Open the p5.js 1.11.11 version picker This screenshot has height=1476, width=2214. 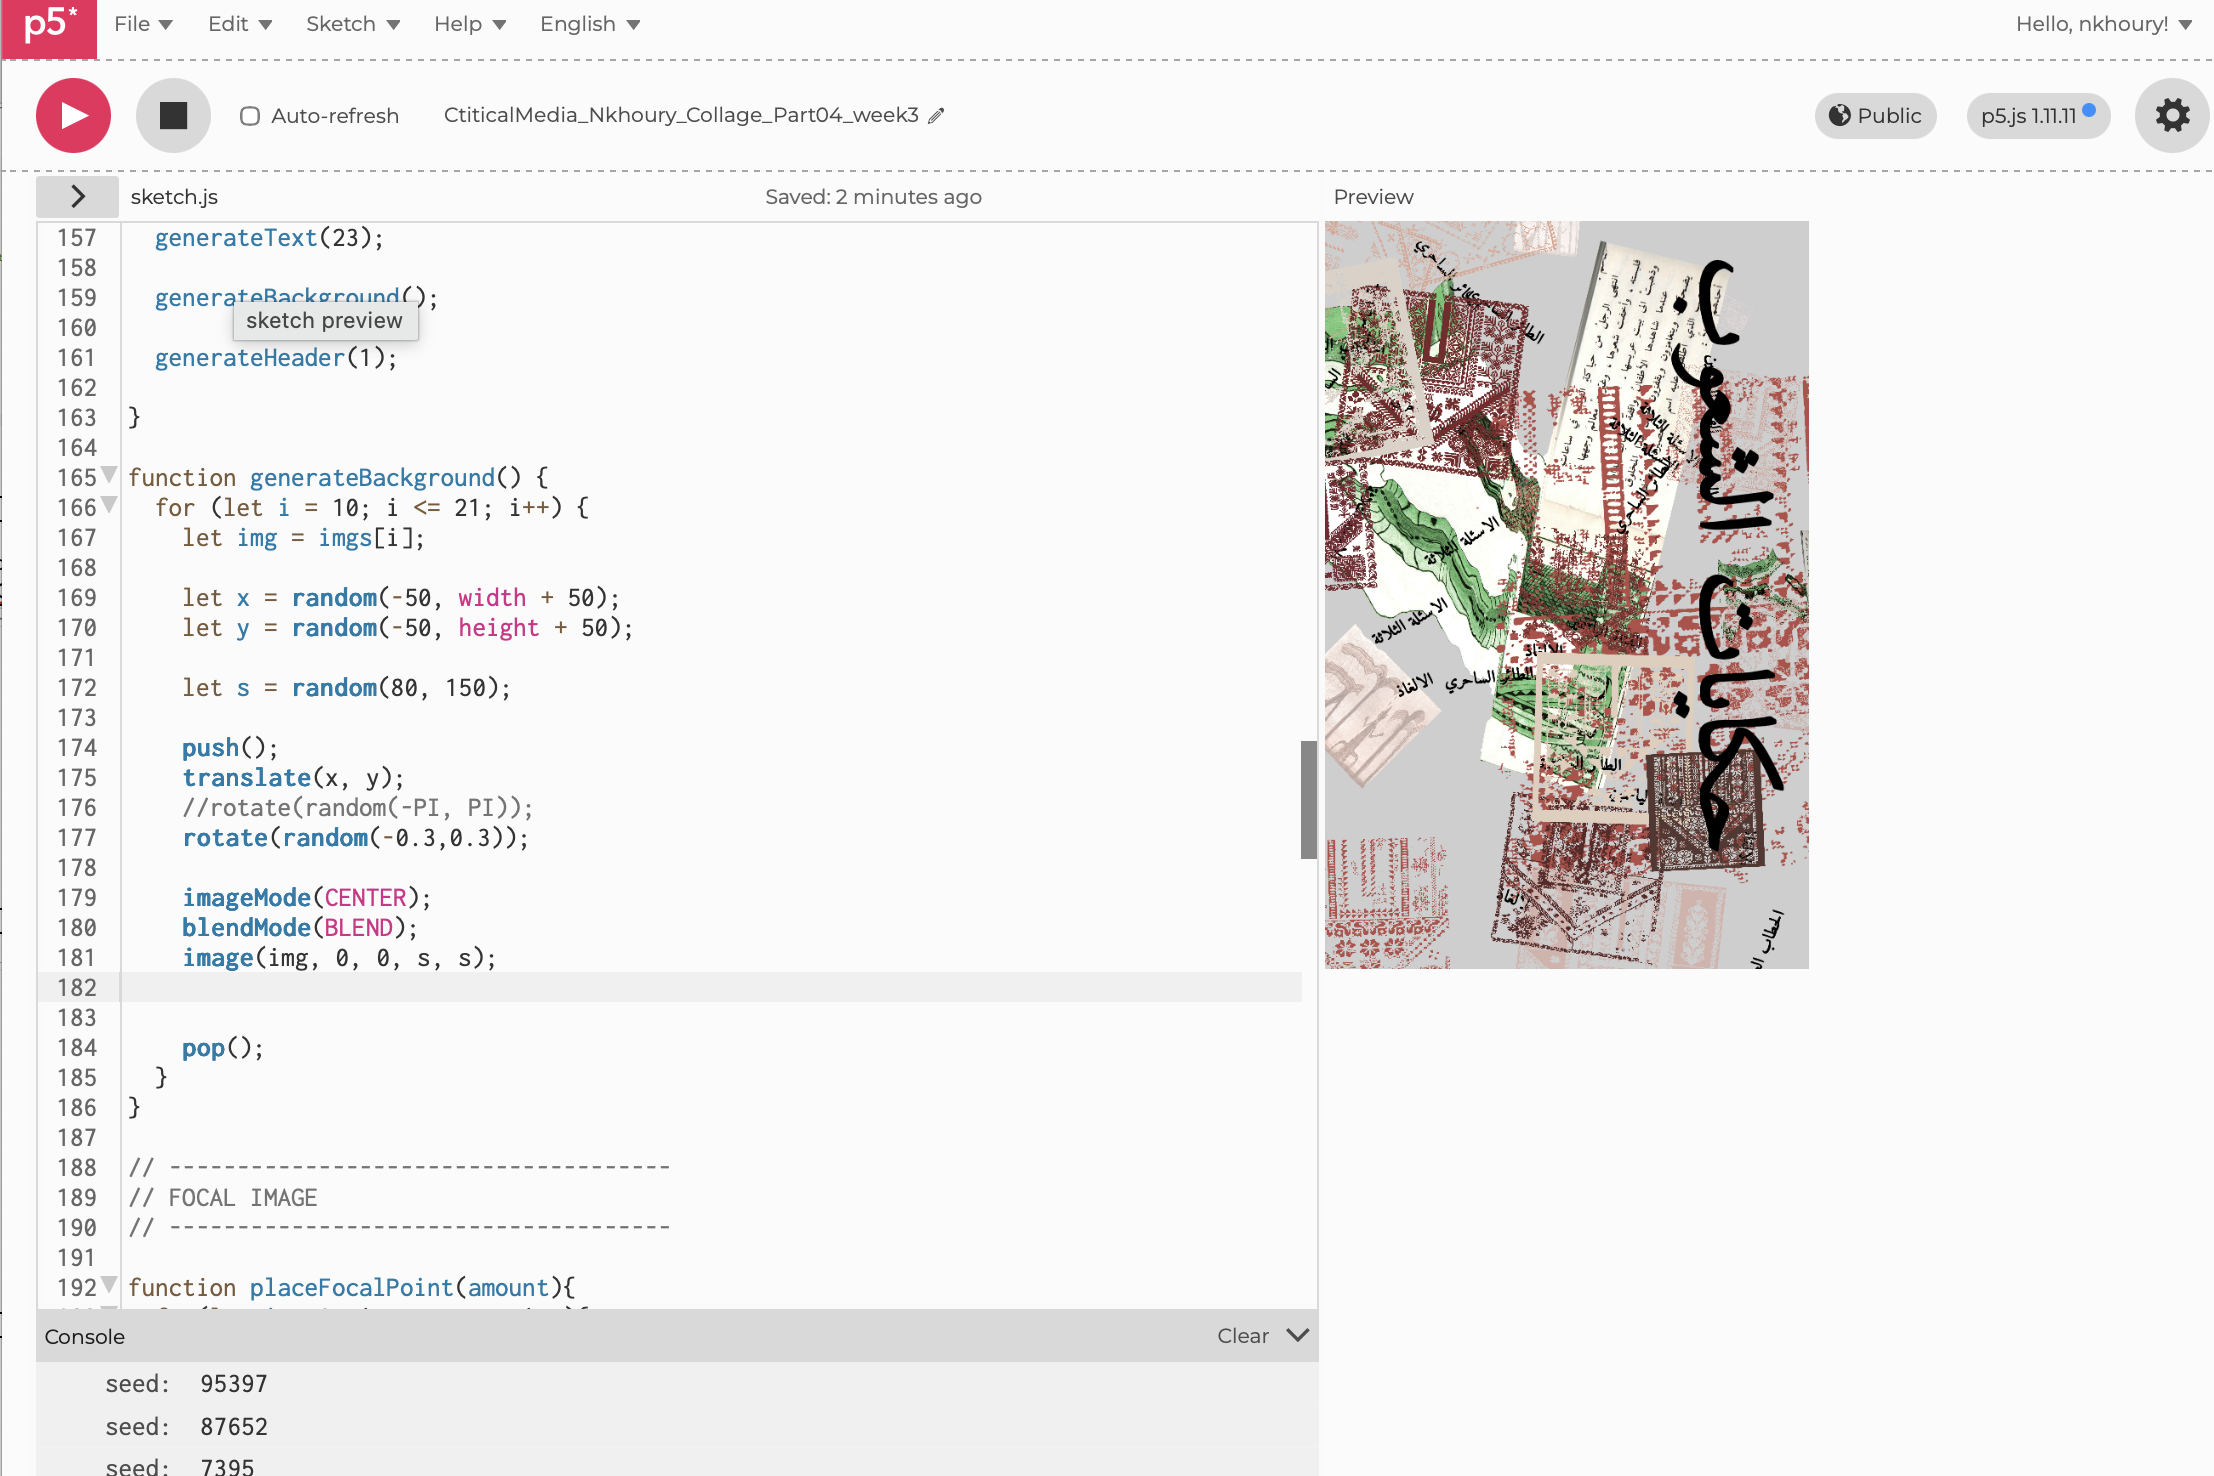[x=2037, y=116]
